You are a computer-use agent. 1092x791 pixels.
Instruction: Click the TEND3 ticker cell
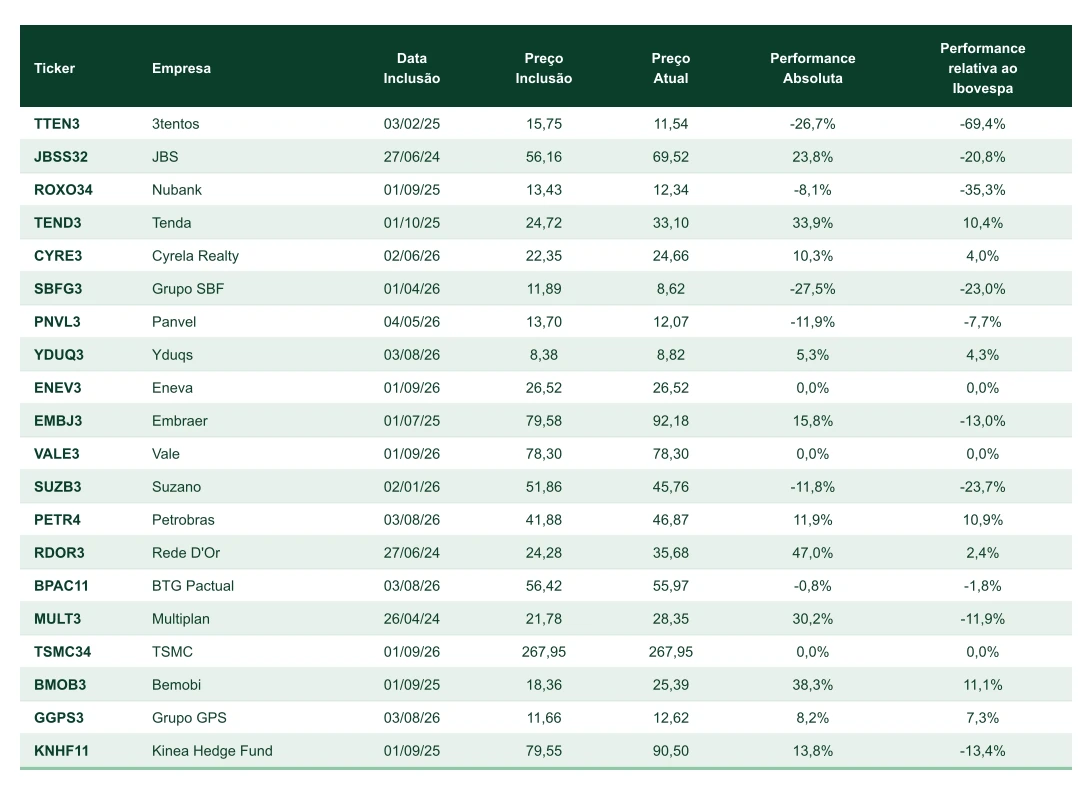pyautogui.click(x=58, y=223)
